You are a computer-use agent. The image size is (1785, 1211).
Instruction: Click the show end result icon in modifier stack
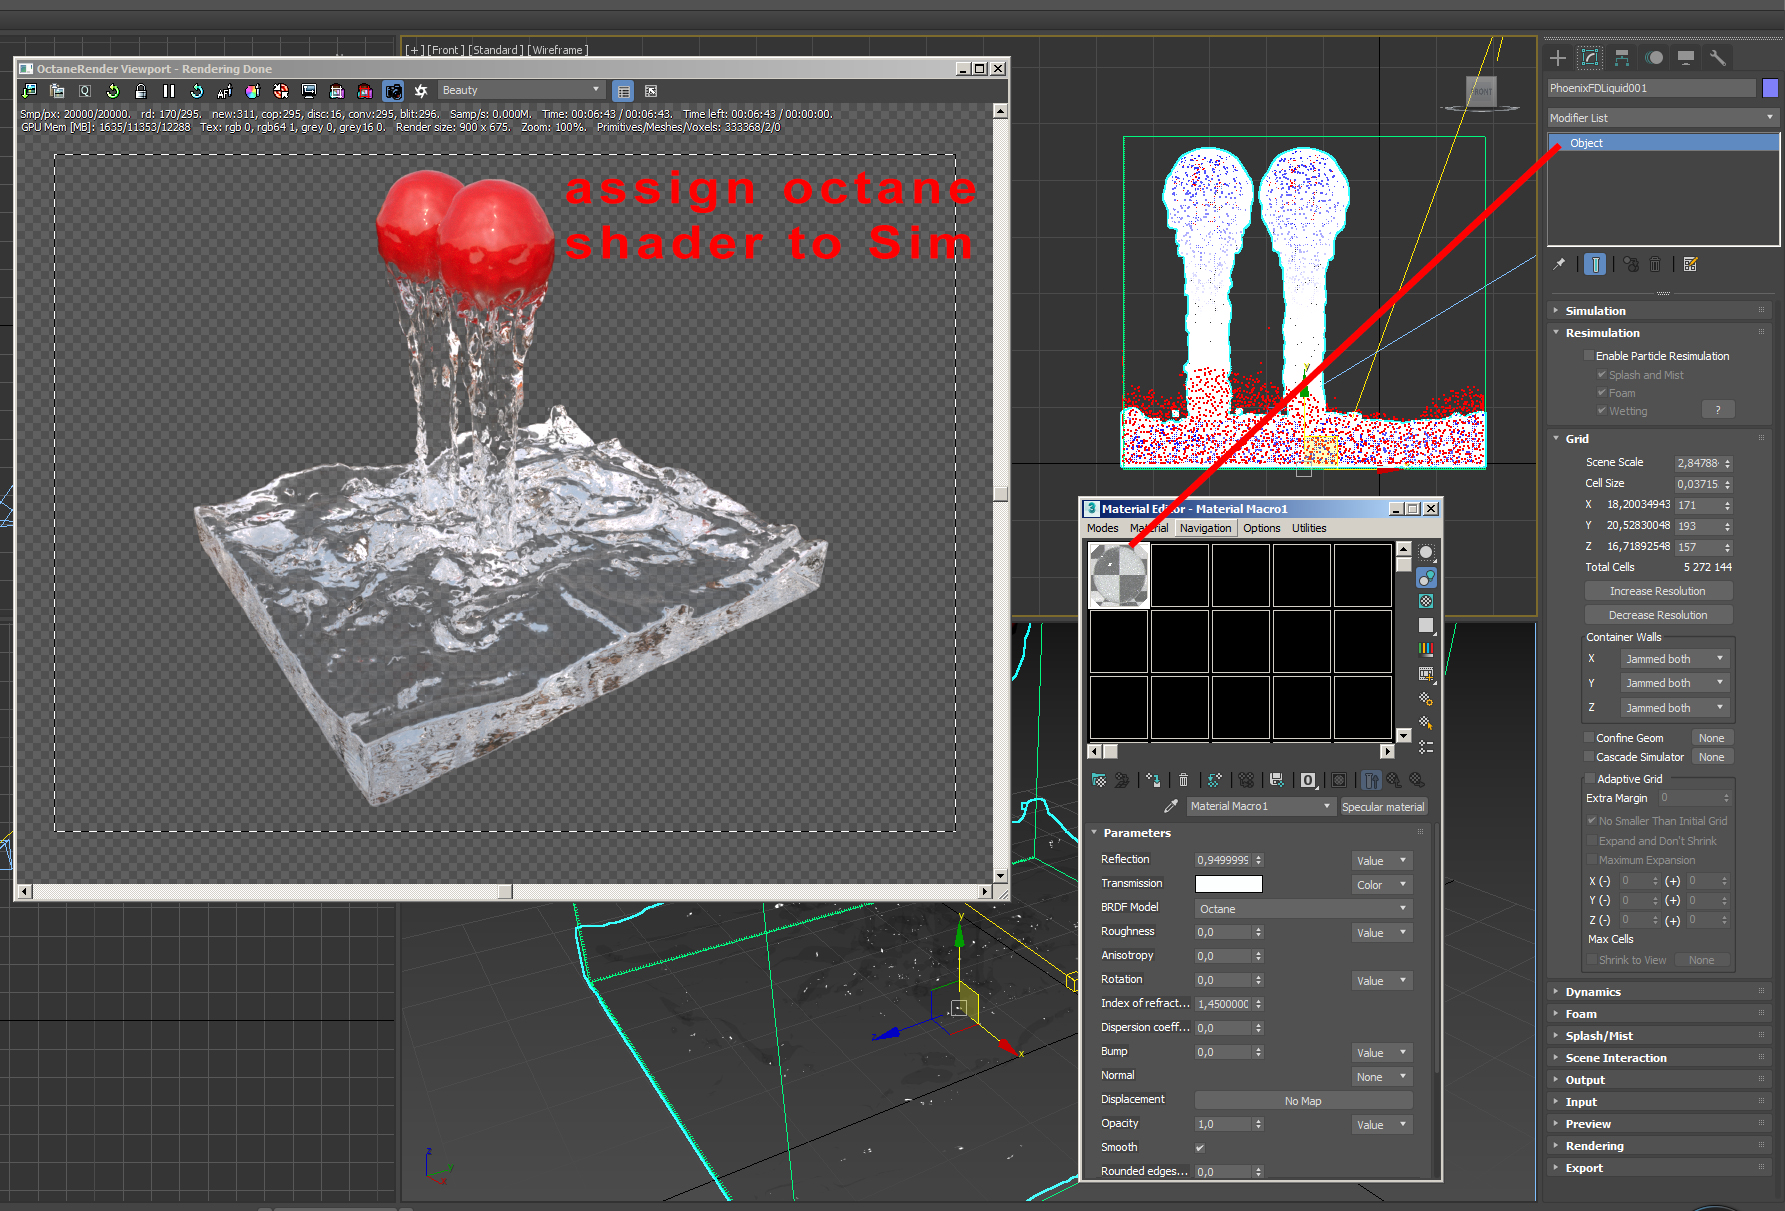tap(1595, 265)
